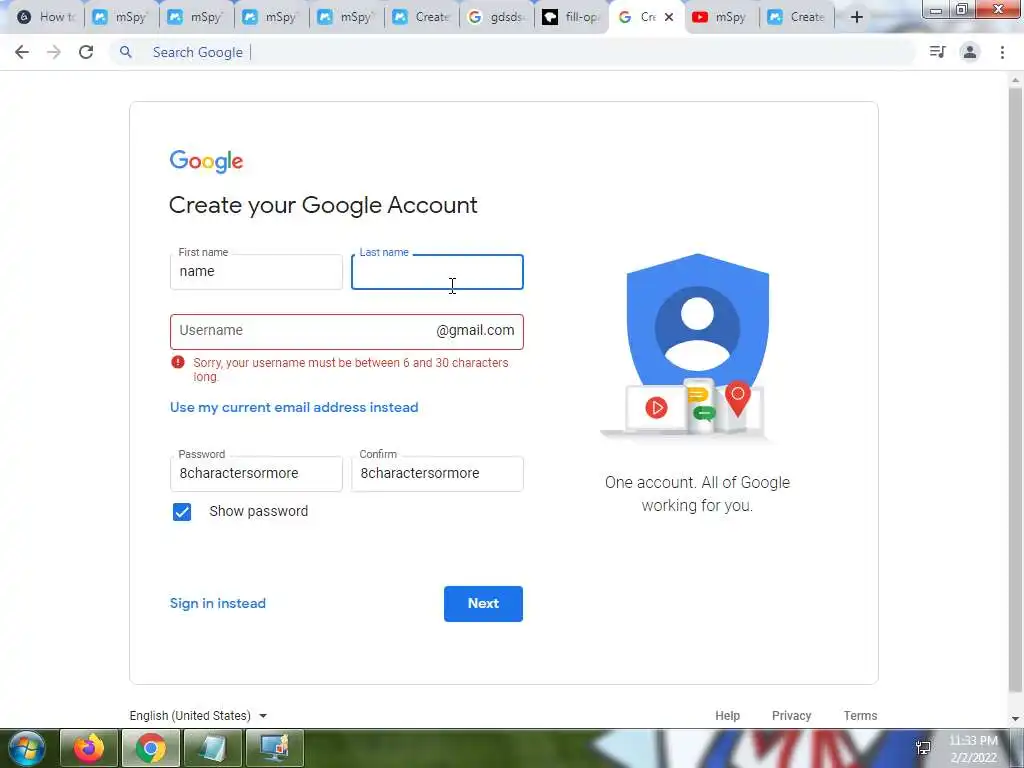Image resolution: width=1024 pixels, height=768 pixels.
Task: Click the 'One account. All of Google' text
Action: point(697,483)
